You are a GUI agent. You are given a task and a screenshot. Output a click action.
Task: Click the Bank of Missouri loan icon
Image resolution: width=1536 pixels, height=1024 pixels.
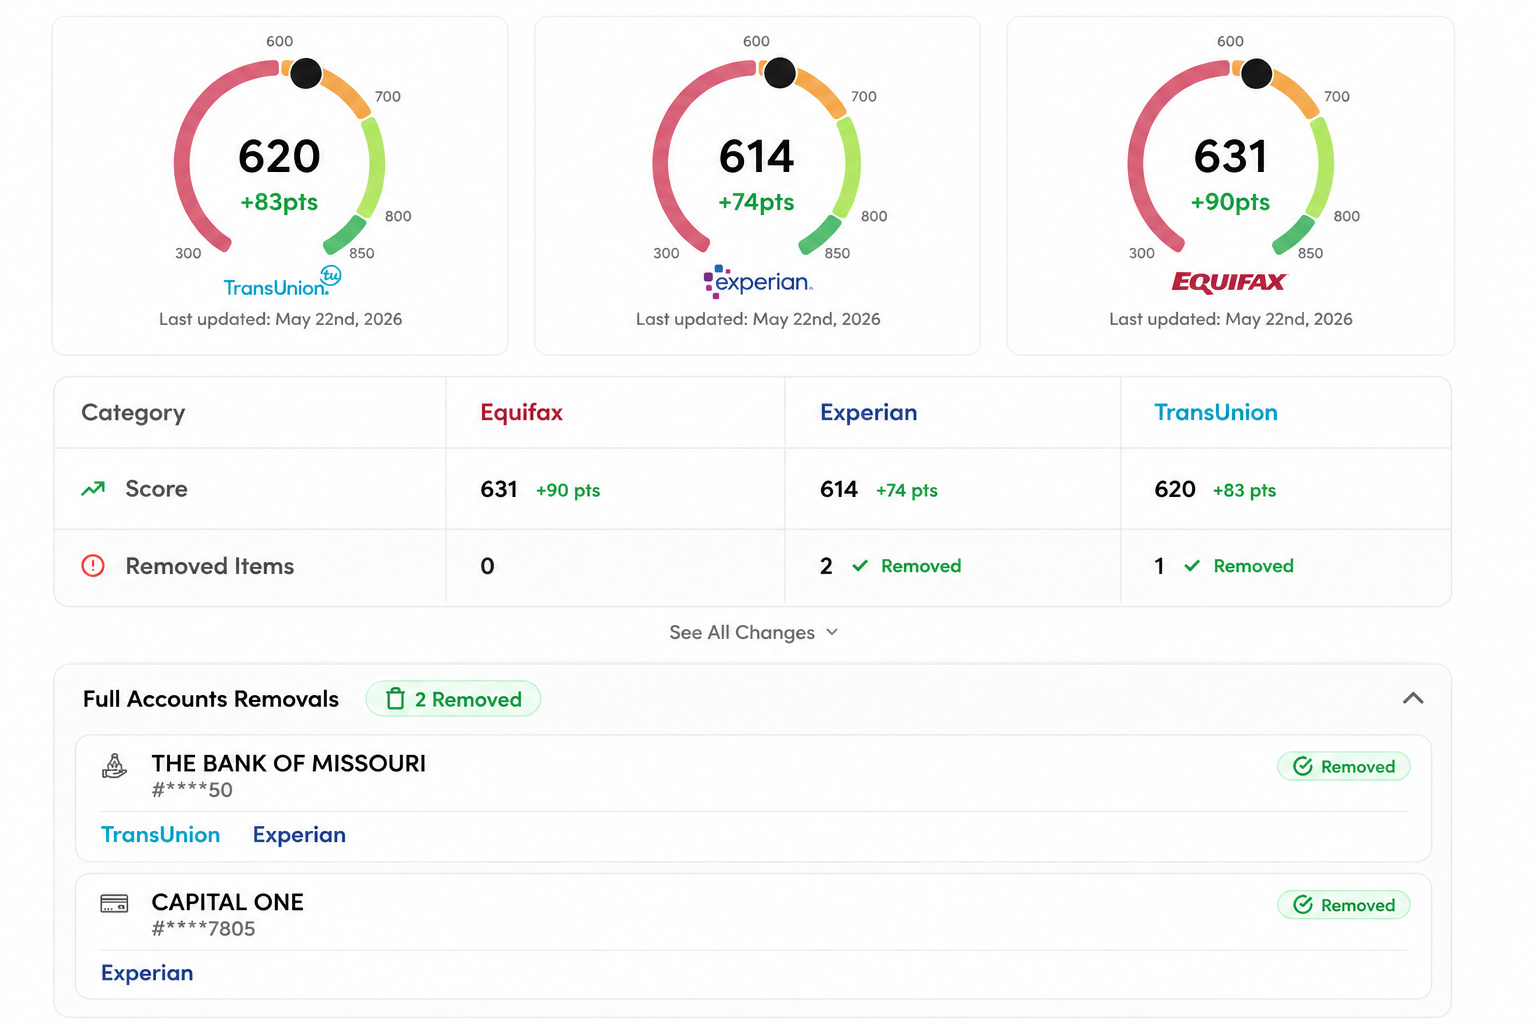115,766
